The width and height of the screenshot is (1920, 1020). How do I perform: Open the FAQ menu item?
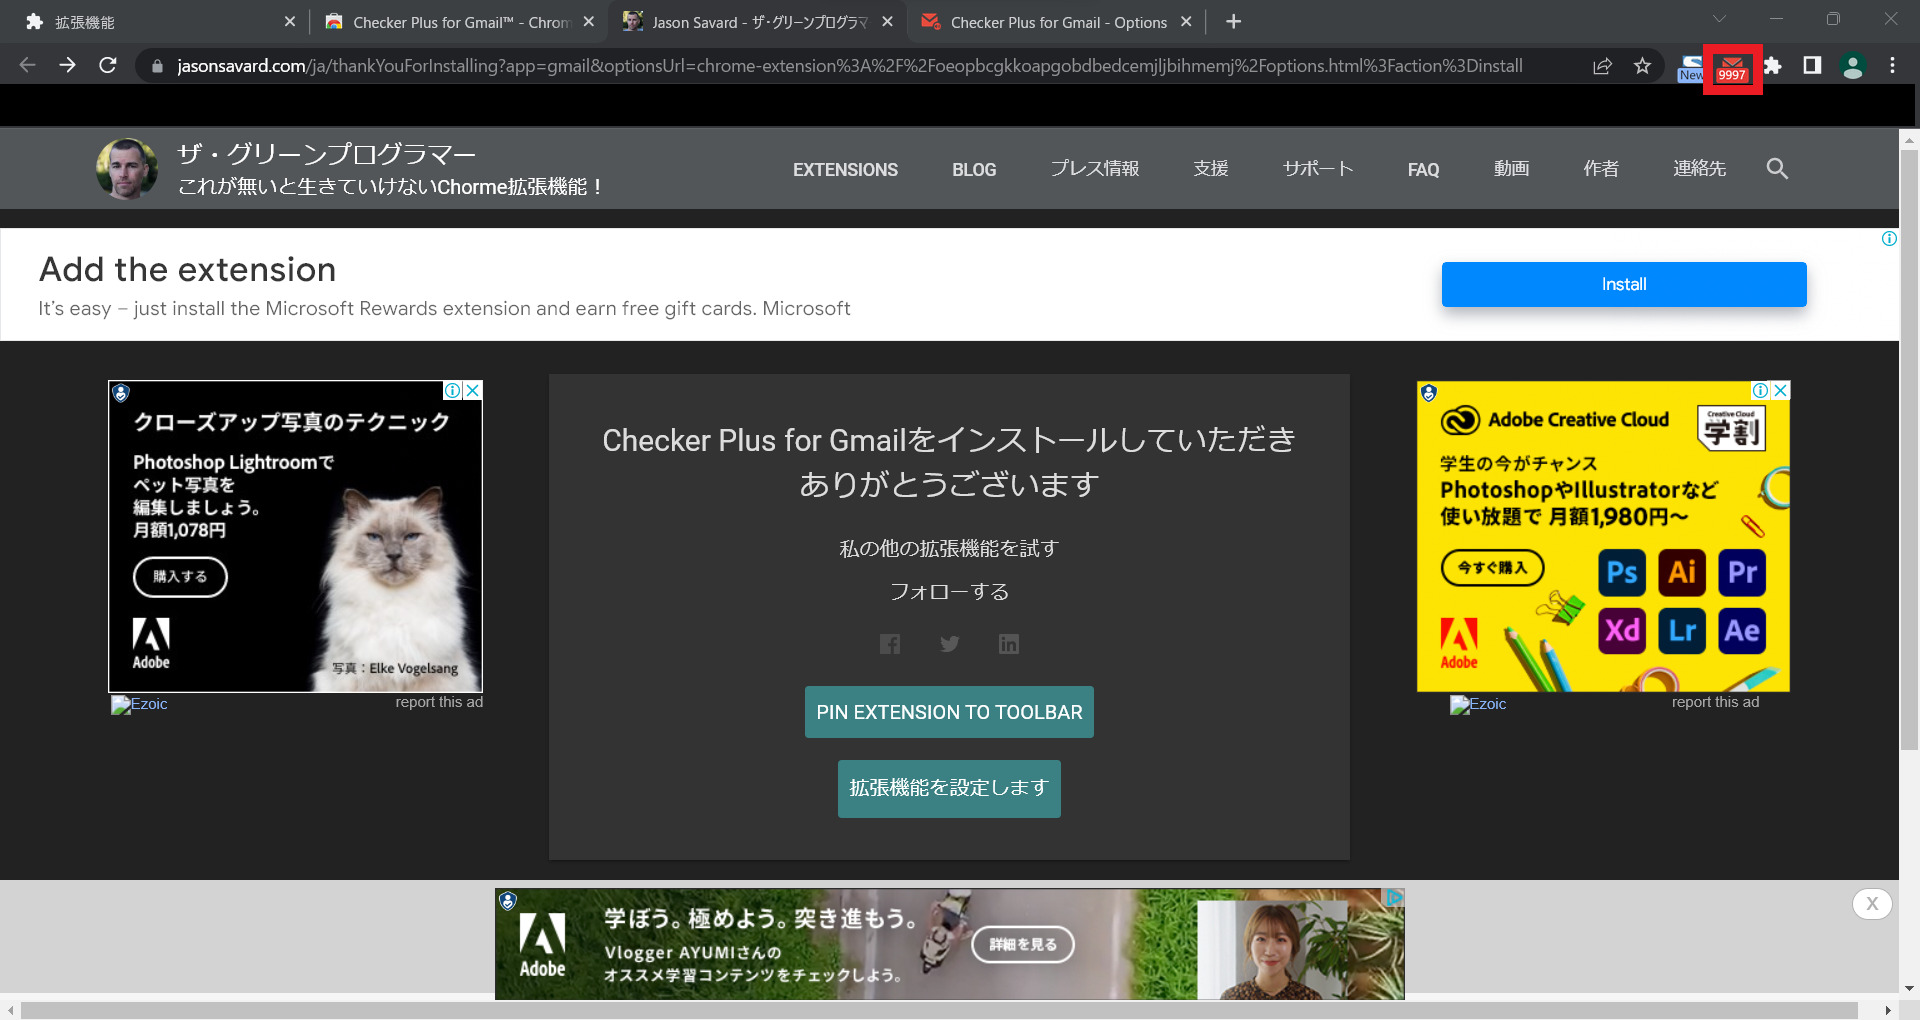coord(1423,170)
